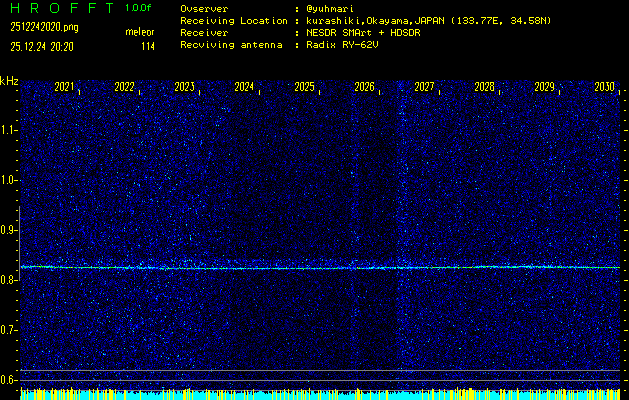Select the 2024 time marker
This screenshot has height=400, width=629.
tap(244, 88)
